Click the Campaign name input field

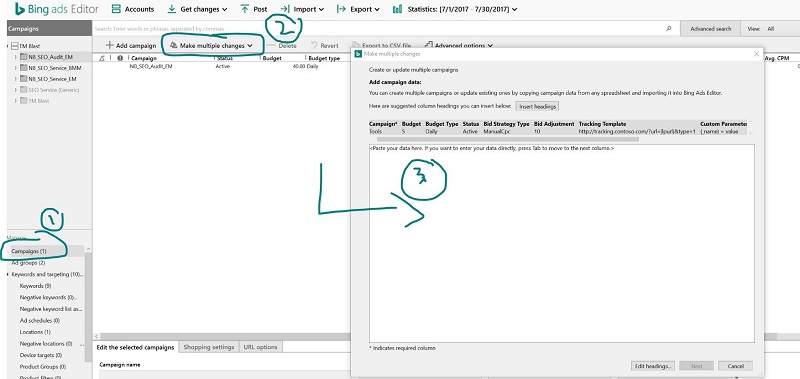point(224,375)
